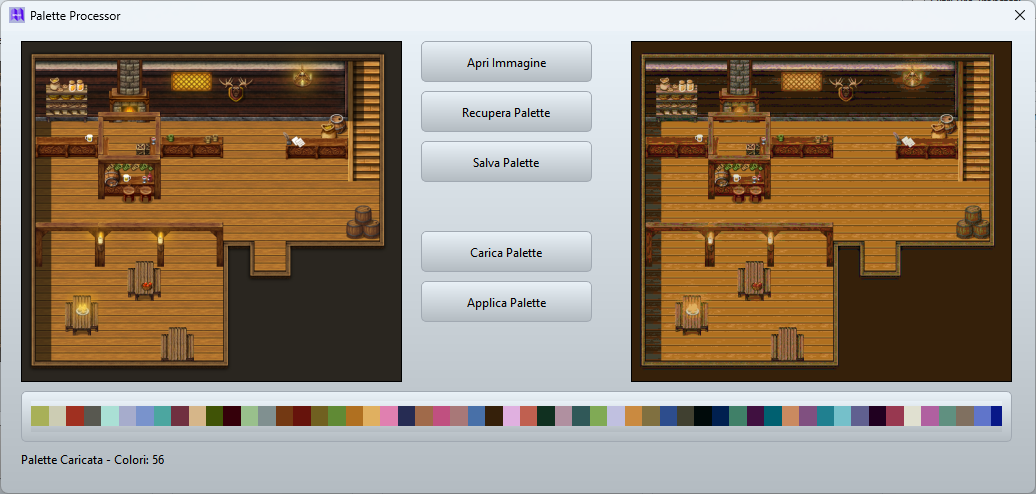Pick the off-white swatch near palette end
This screenshot has width=1036, height=494.
click(912, 416)
